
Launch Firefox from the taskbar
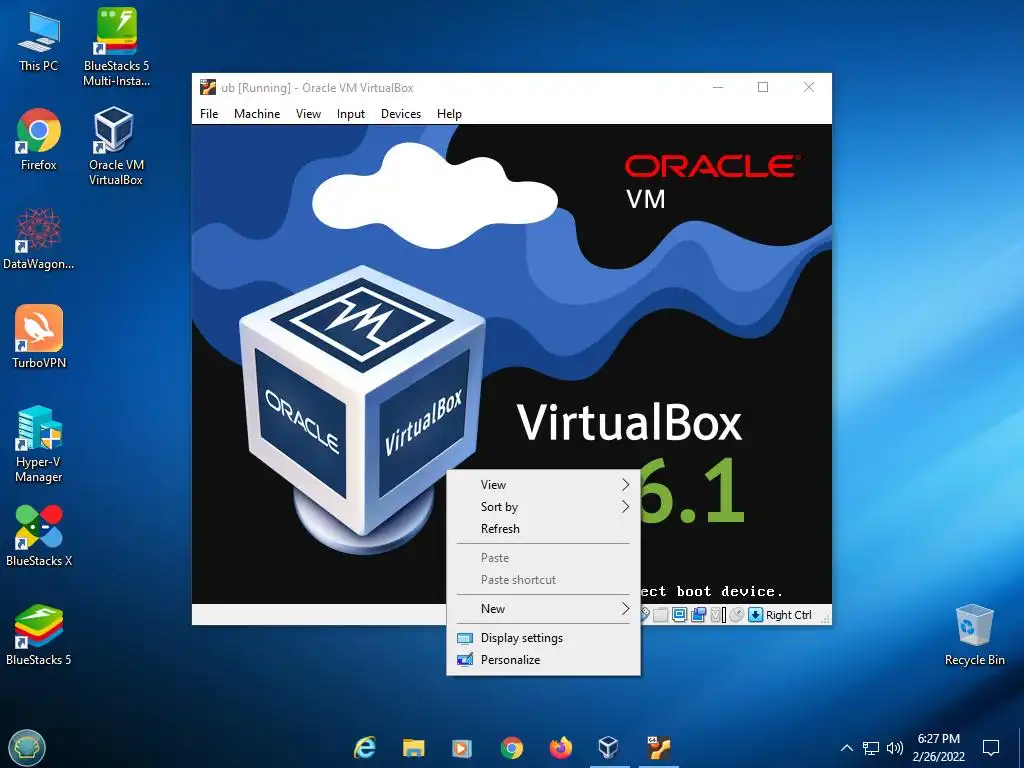[x=560, y=748]
